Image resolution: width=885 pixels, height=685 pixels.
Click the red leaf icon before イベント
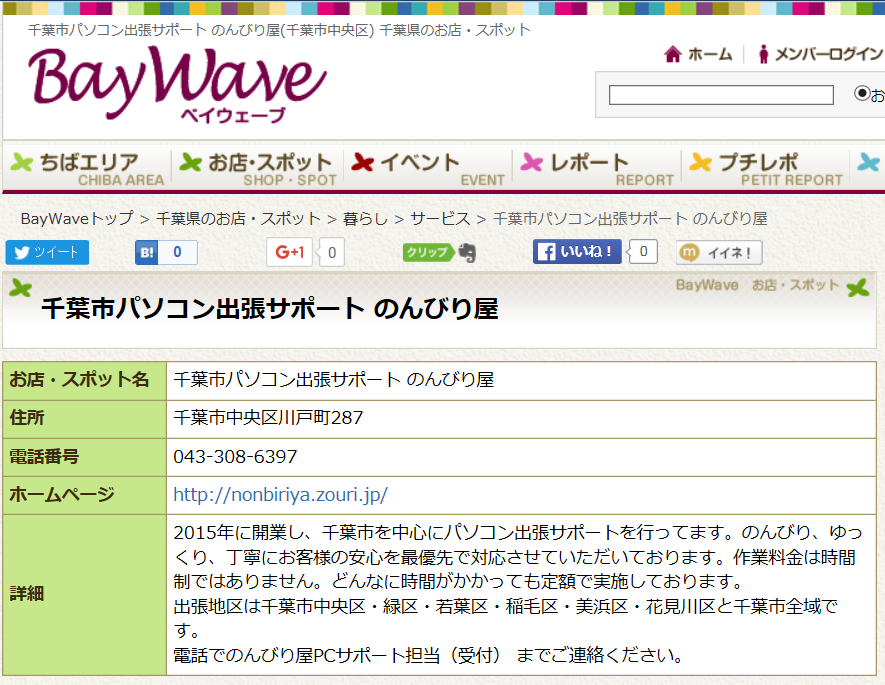click(362, 163)
